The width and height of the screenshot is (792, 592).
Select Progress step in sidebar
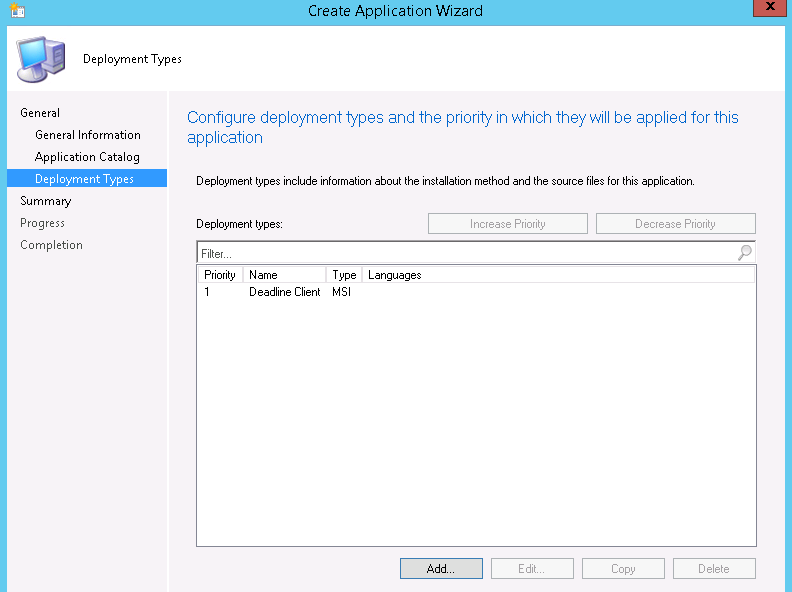coord(42,223)
